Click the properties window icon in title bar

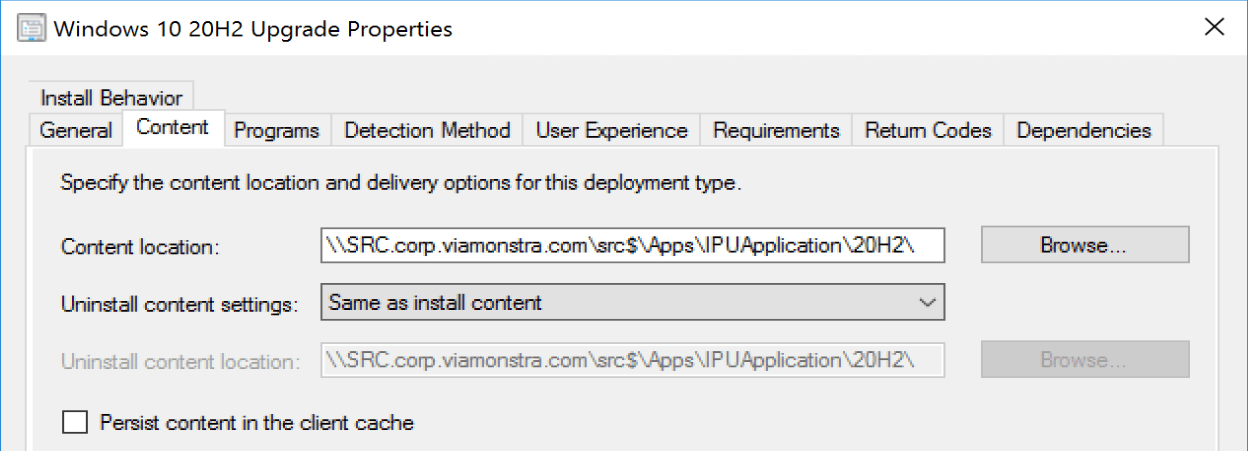32,28
